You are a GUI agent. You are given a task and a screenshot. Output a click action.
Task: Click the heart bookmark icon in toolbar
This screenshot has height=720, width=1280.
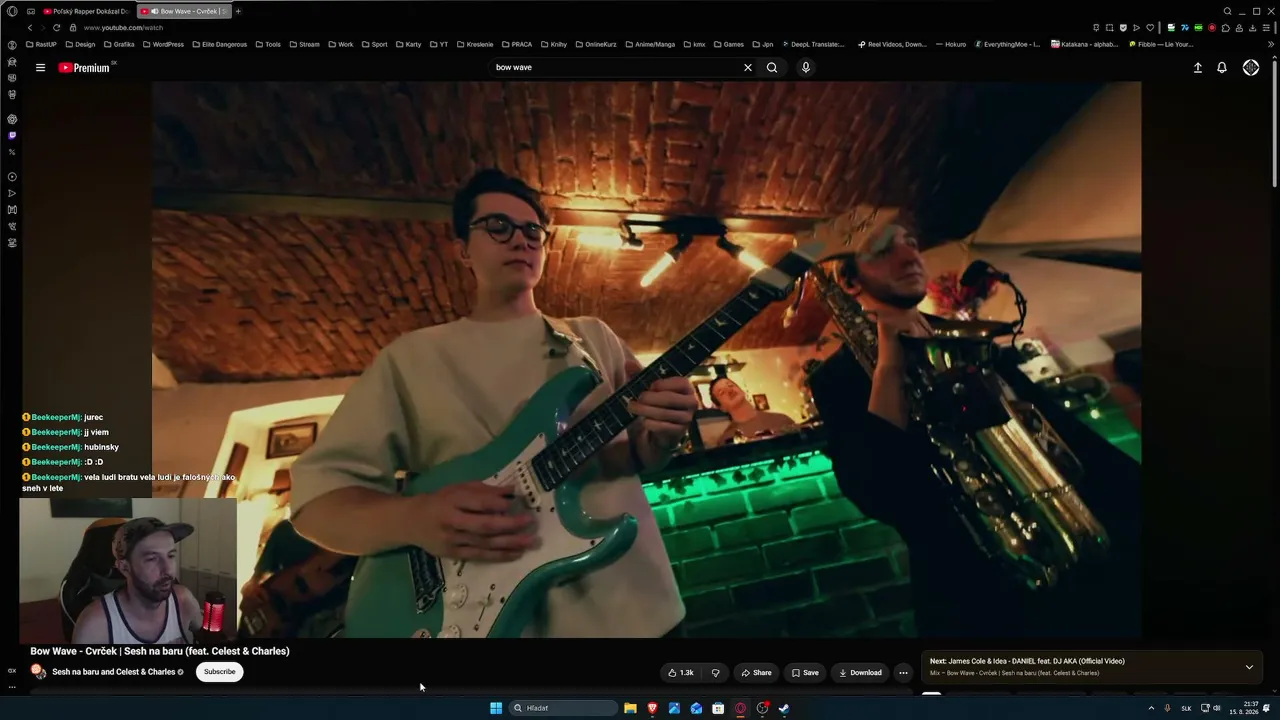point(1149,28)
